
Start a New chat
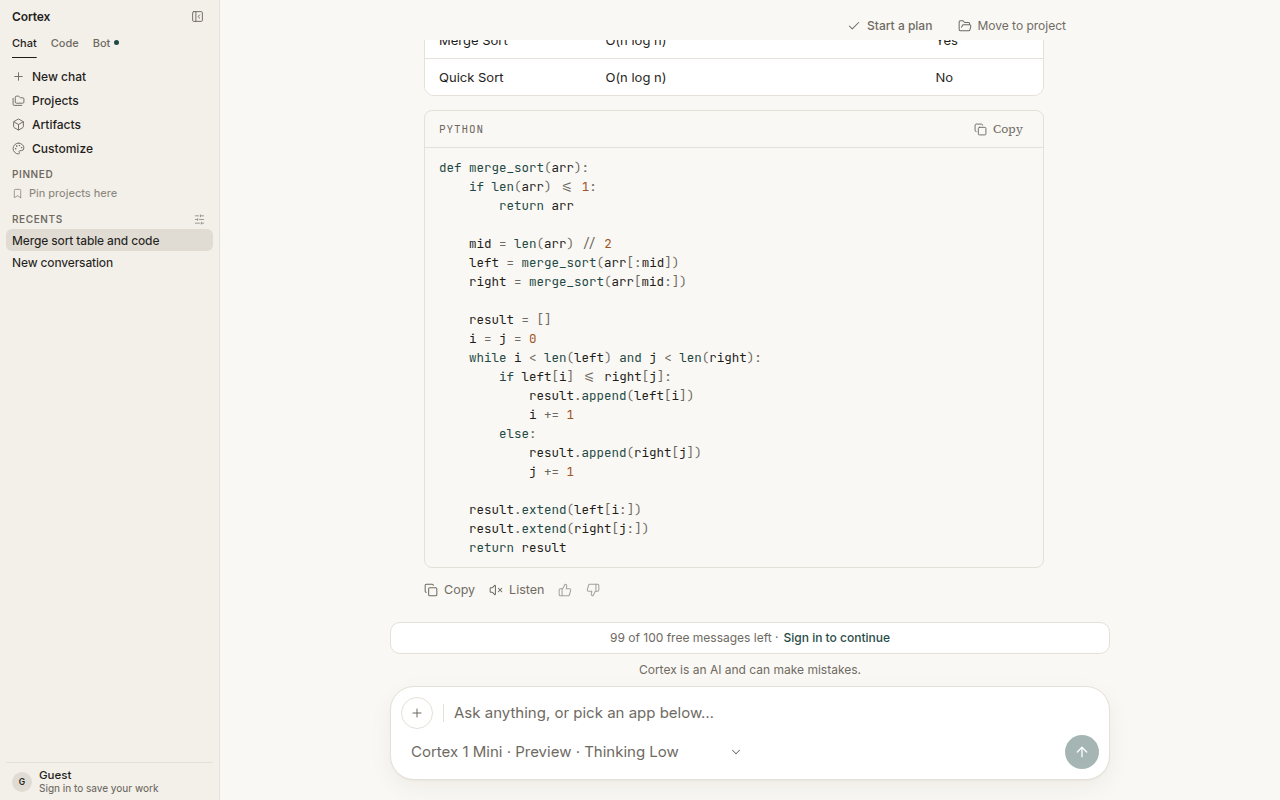109,76
